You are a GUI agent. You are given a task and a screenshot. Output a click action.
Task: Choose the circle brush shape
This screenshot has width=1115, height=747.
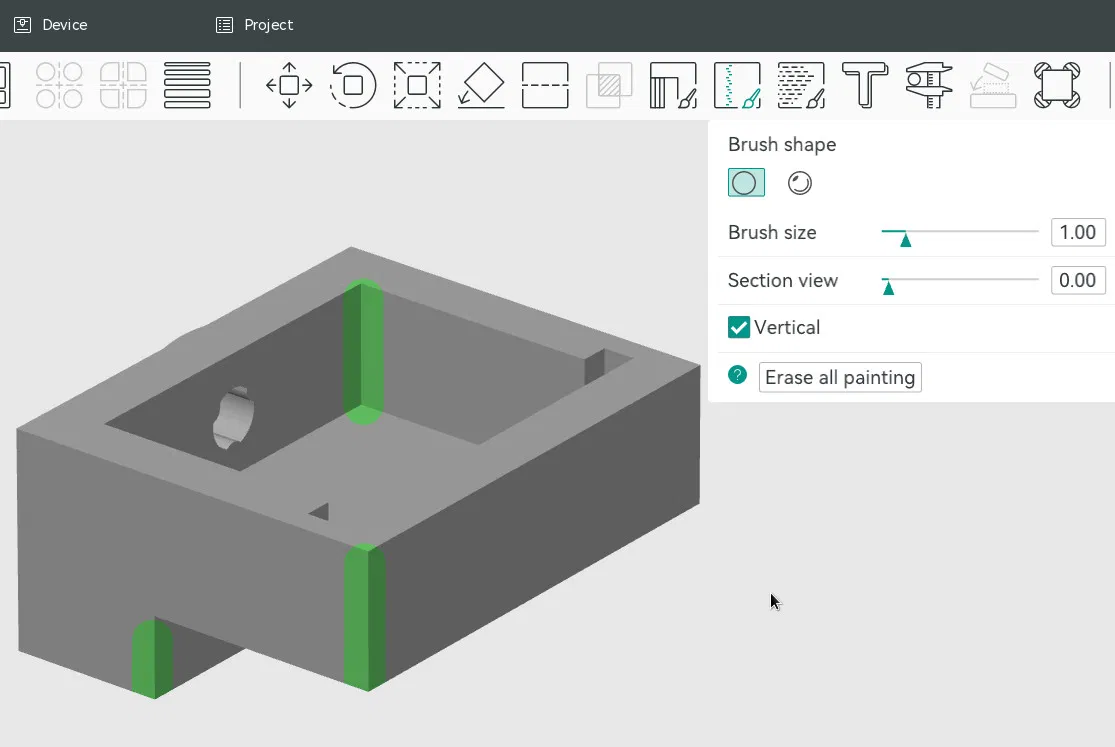pyautogui.click(x=746, y=183)
